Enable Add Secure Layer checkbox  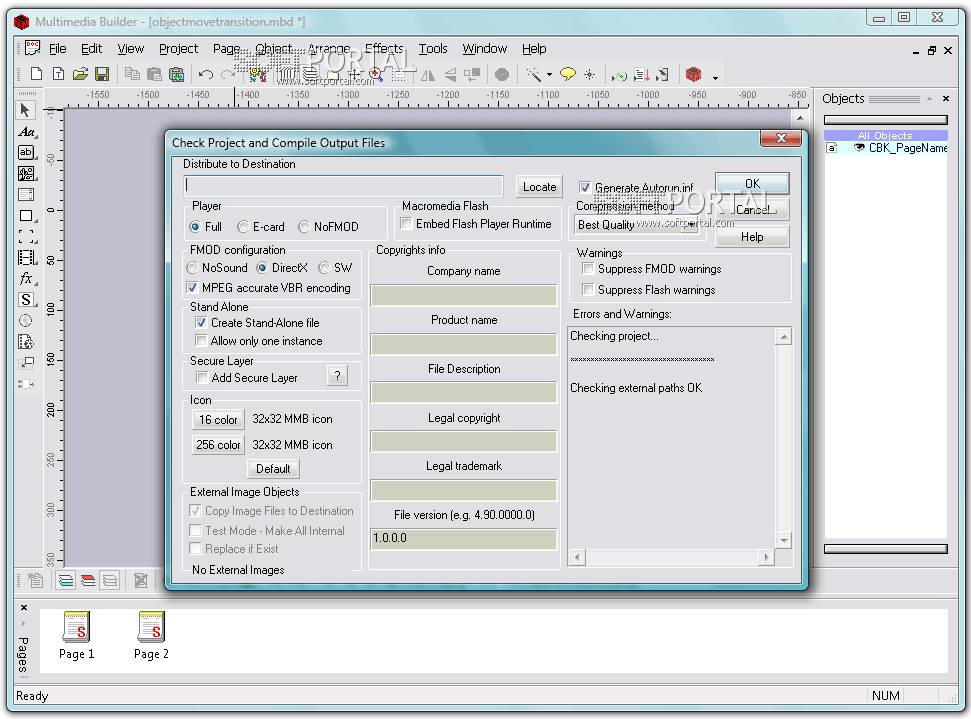click(202, 377)
